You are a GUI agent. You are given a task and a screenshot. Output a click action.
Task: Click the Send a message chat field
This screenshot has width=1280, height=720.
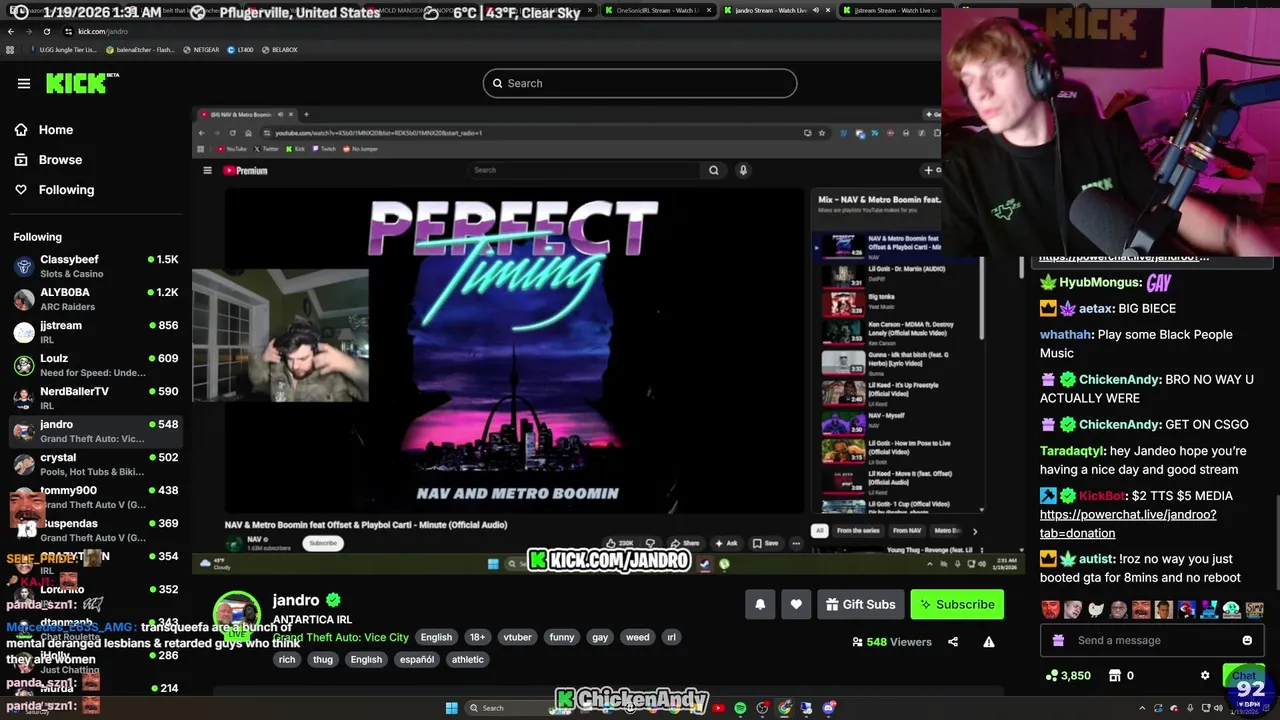click(1153, 640)
